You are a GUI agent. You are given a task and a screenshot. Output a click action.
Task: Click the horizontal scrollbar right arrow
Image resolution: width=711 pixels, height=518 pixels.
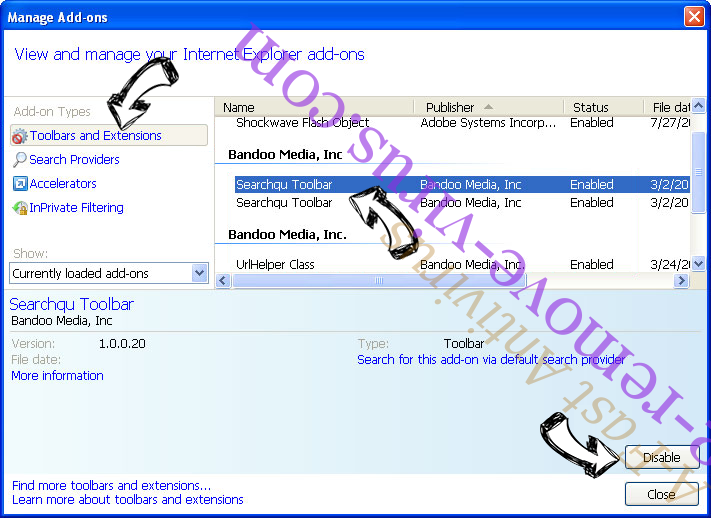click(x=681, y=280)
